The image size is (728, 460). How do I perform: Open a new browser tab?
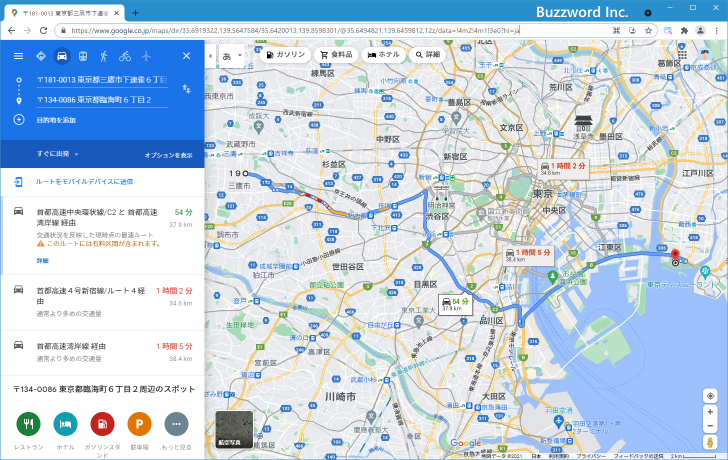coord(136,13)
